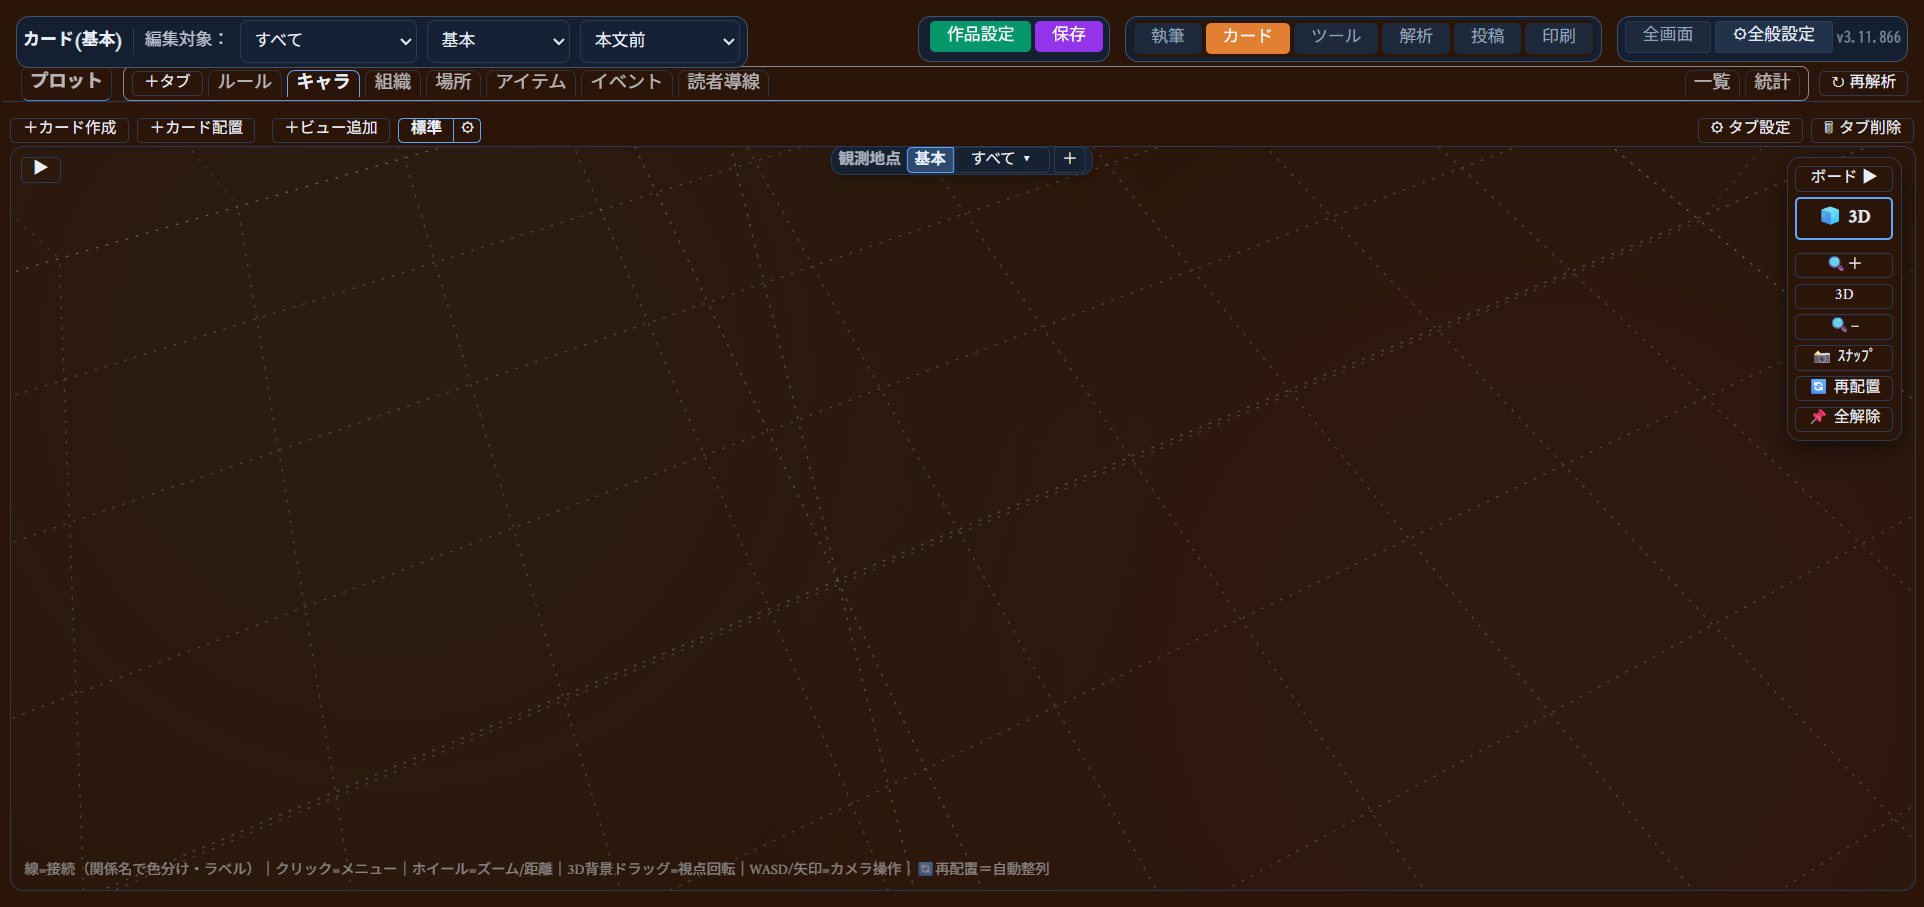The image size is (1924, 907).
Task: Open the キャラ tab
Action: [323, 83]
